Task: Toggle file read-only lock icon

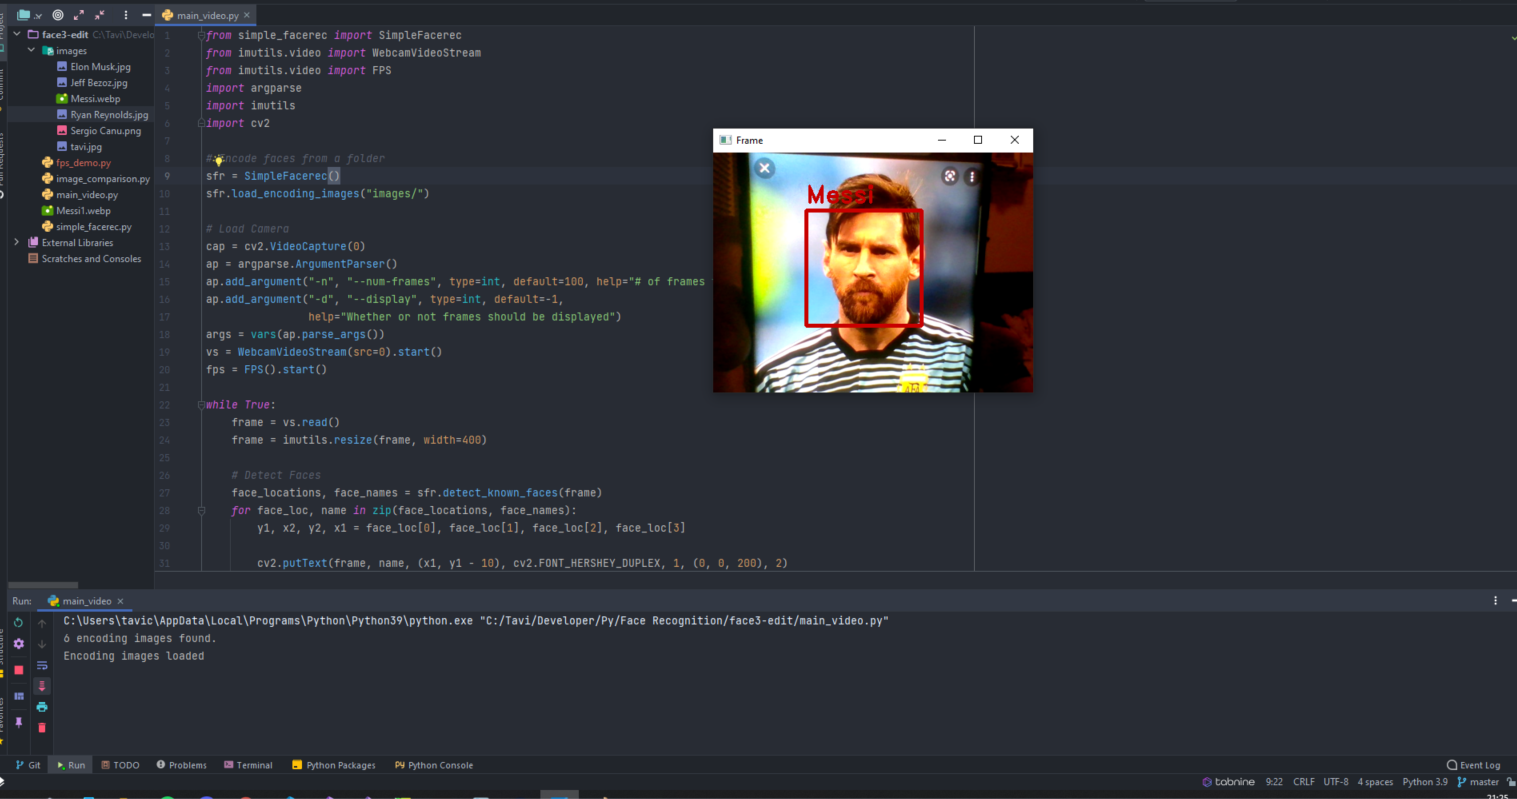Action: 1511,782
